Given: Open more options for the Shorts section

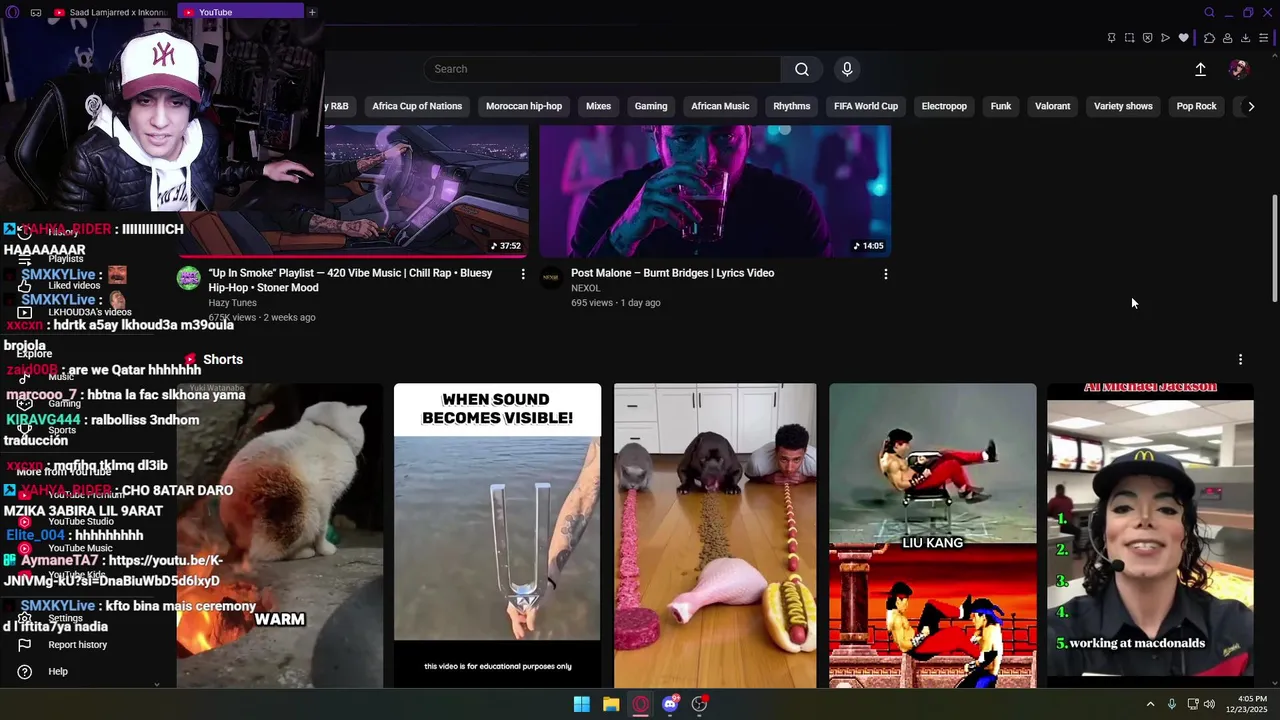Looking at the screenshot, I should click(1240, 359).
